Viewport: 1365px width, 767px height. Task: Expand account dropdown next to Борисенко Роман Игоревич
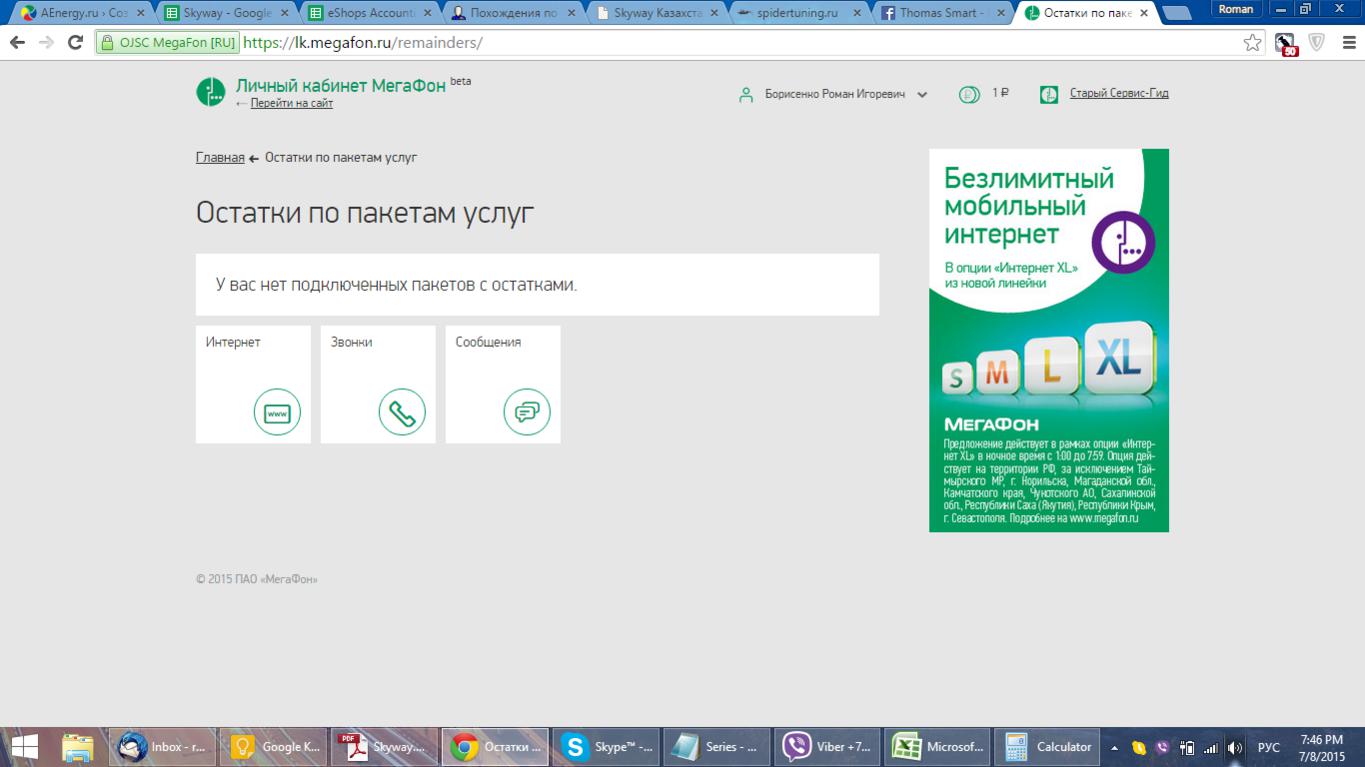point(922,95)
